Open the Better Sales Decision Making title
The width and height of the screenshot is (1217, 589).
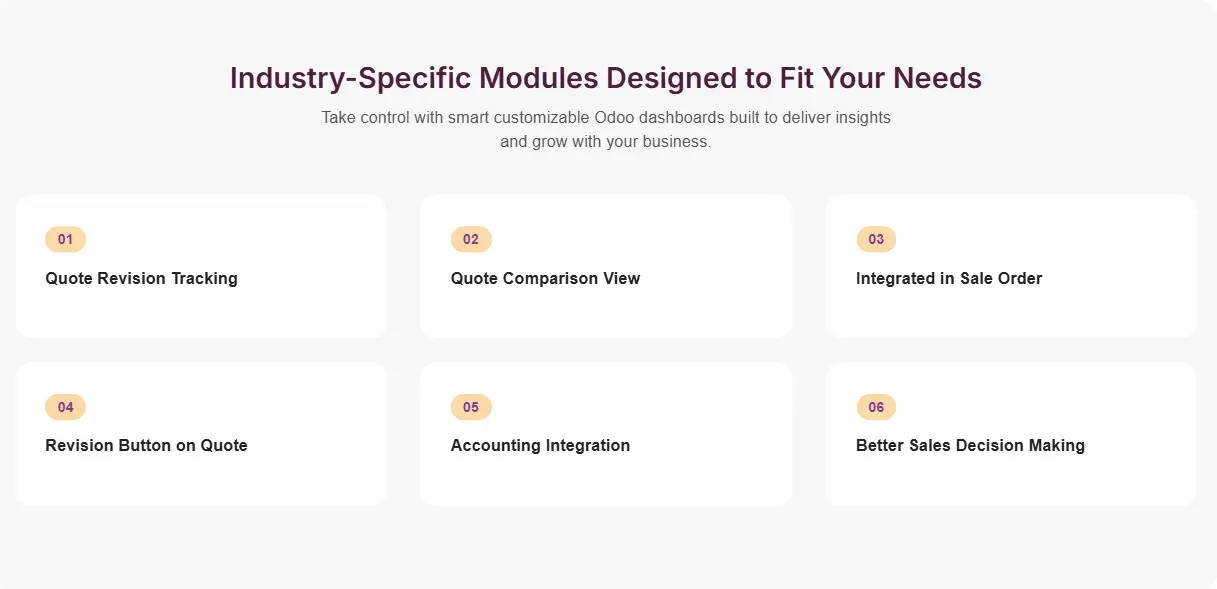970,445
